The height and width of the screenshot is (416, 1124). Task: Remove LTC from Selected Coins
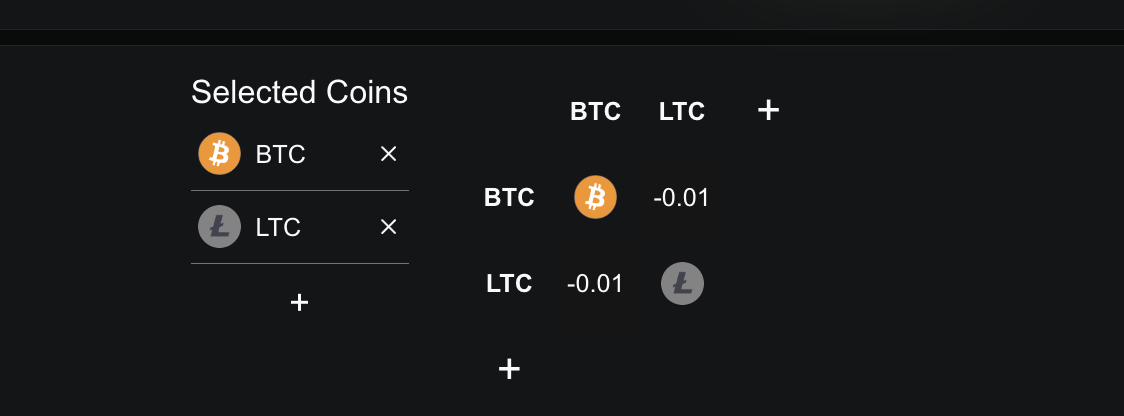point(389,227)
